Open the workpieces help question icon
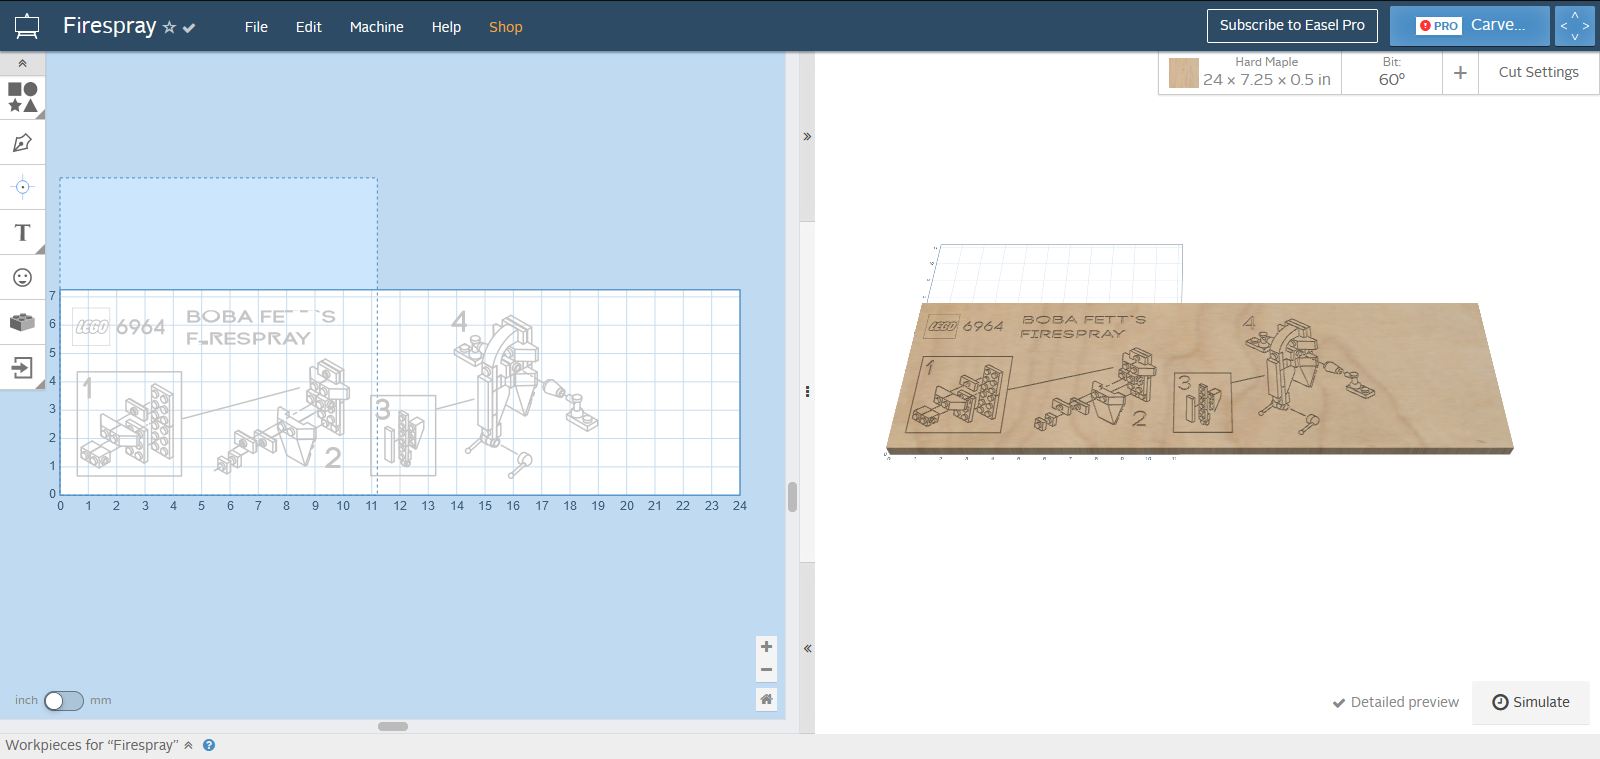Image resolution: width=1600 pixels, height=759 pixels. [209, 745]
